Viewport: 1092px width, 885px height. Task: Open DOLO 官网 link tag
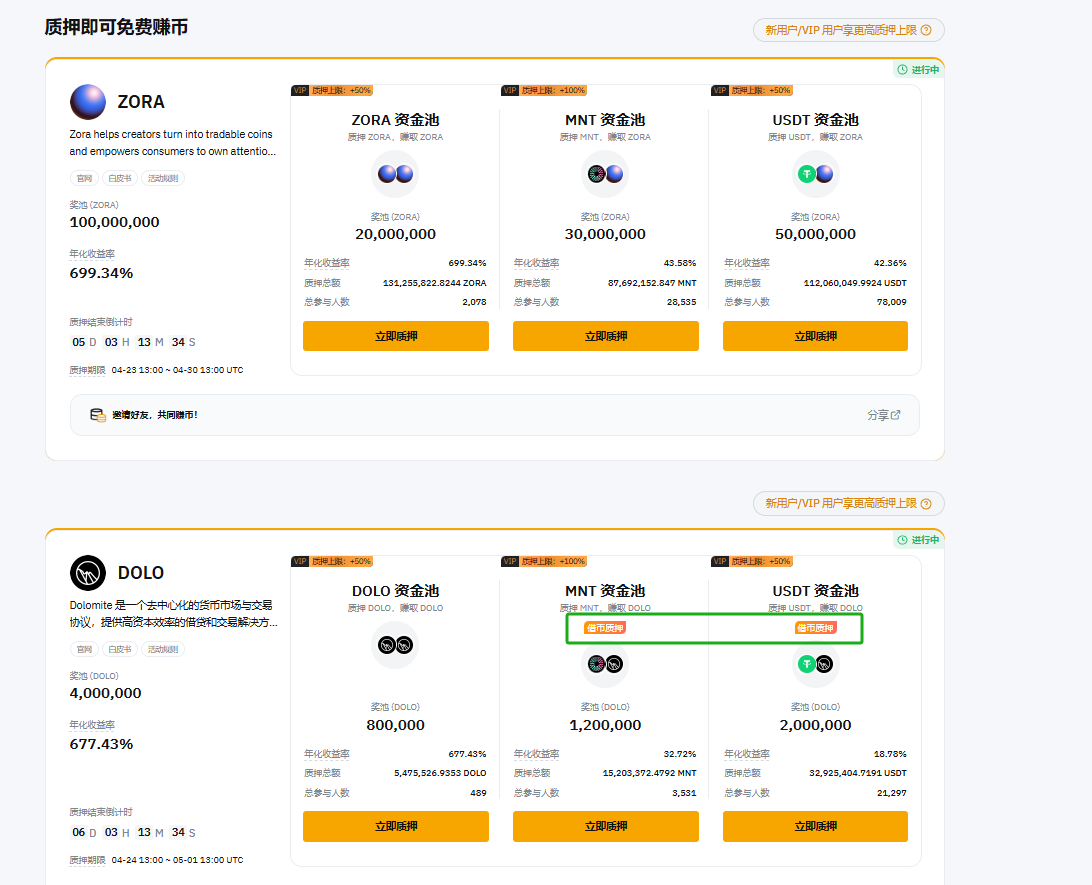click(x=84, y=649)
